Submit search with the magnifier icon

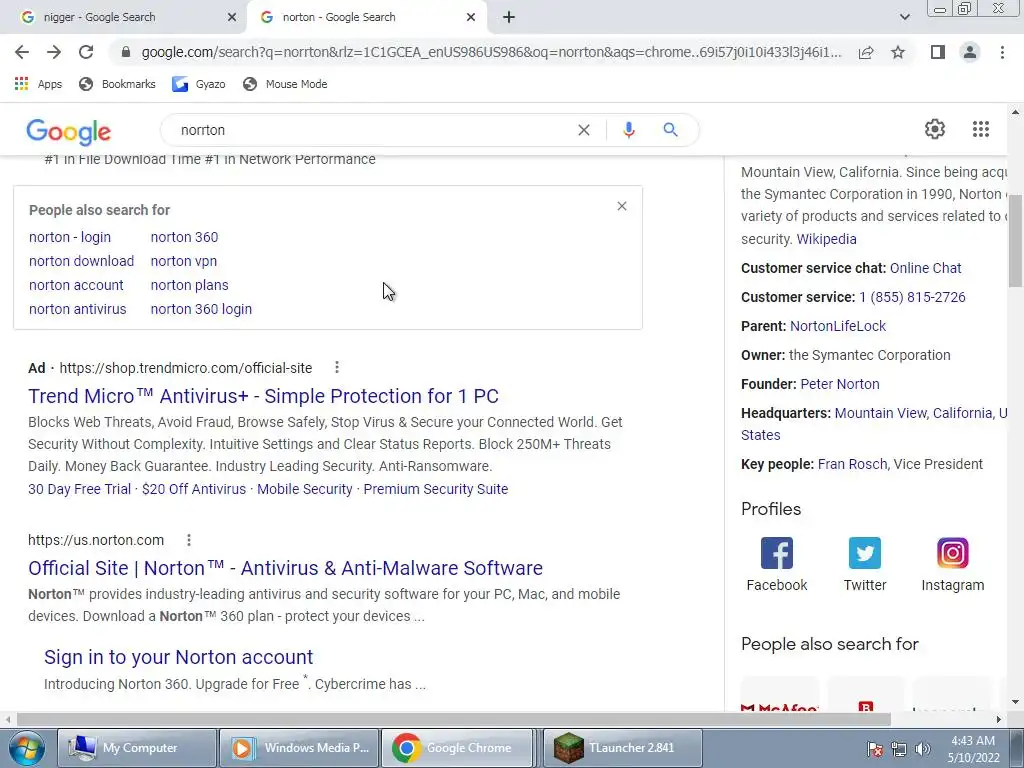click(x=670, y=130)
